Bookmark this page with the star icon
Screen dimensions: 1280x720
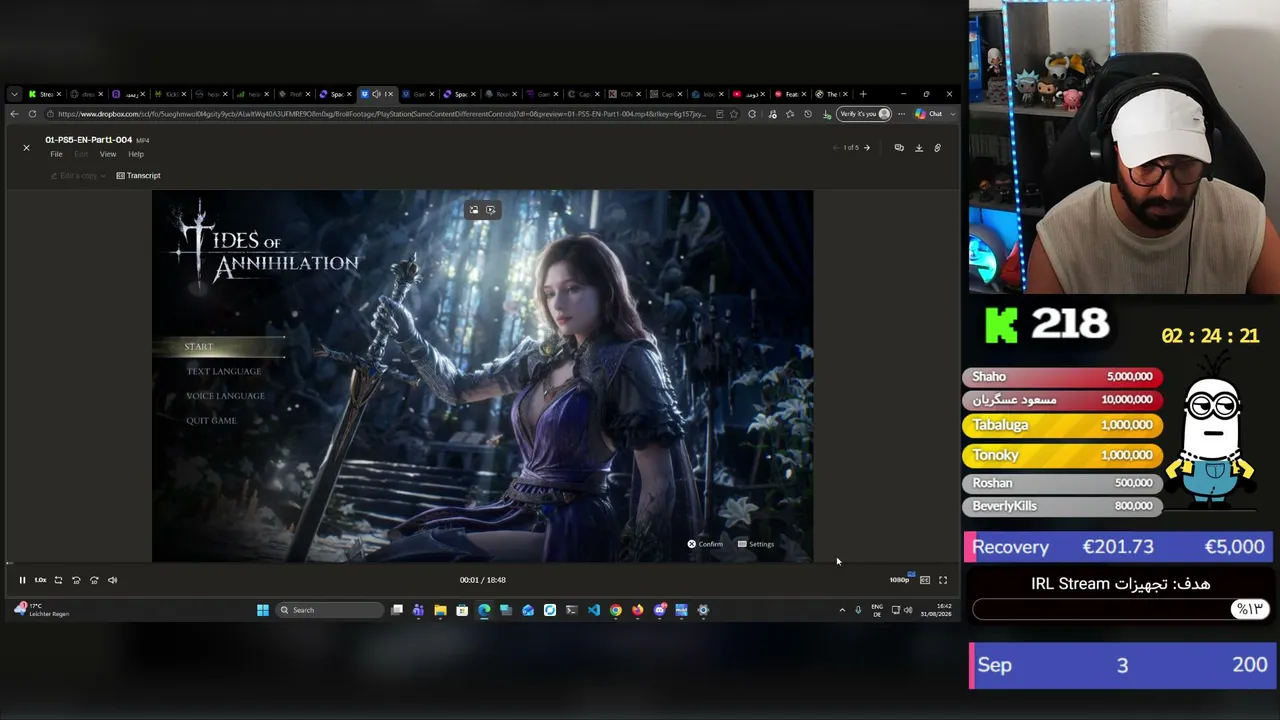click(734, 114)
